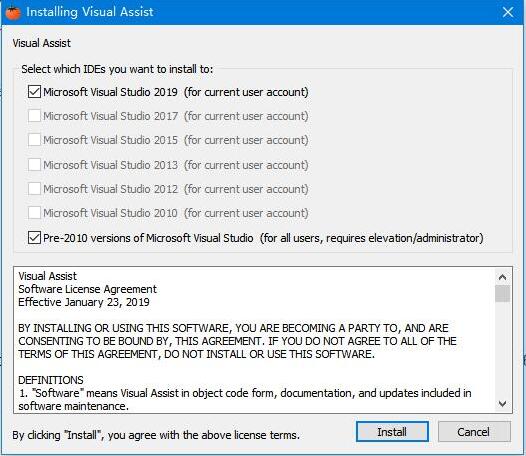Click the license agreement scrollbar thumb
This screenshot has height=456, width=526.
pyautogui.click(x=502, y=294)
